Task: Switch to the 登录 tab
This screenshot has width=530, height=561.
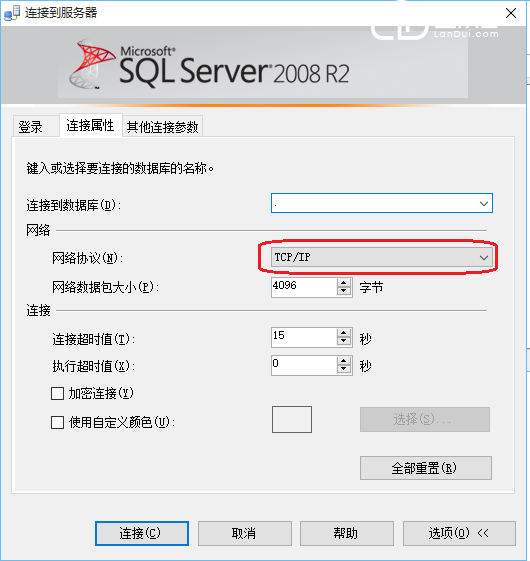Action: pyautogui.click(x=31, y=127)
